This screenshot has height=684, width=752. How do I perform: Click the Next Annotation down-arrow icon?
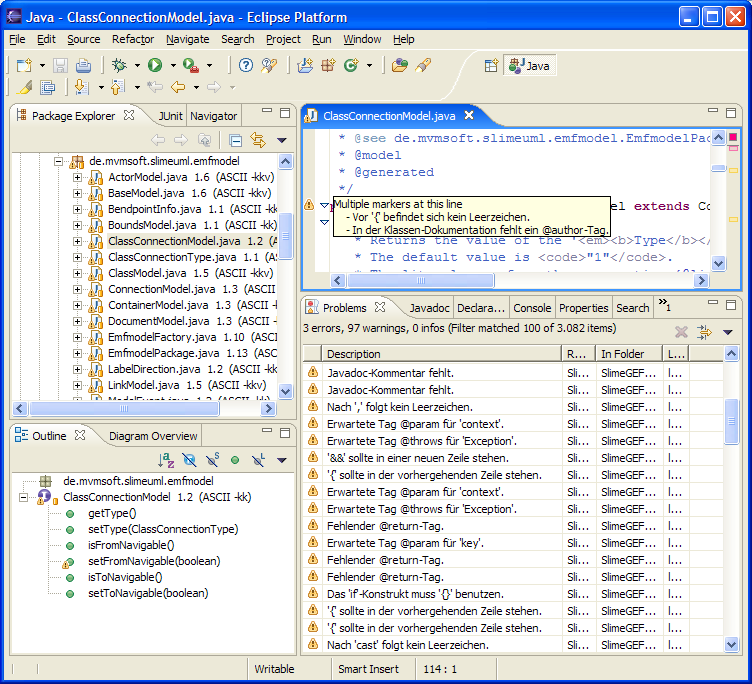[82, 87]
